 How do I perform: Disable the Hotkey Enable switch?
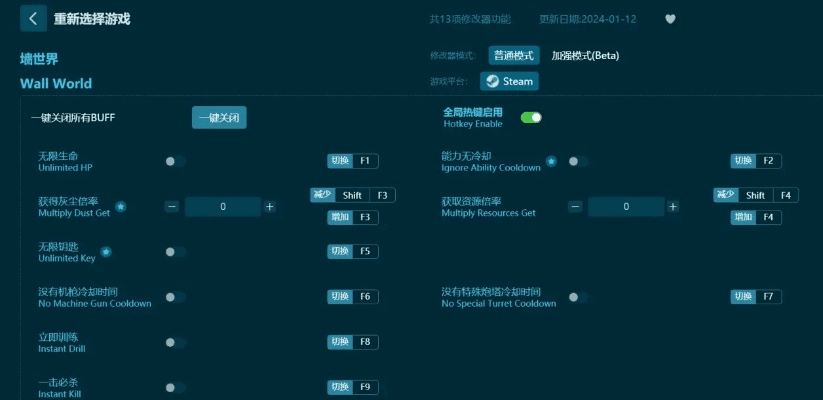[x=531, y=118]
